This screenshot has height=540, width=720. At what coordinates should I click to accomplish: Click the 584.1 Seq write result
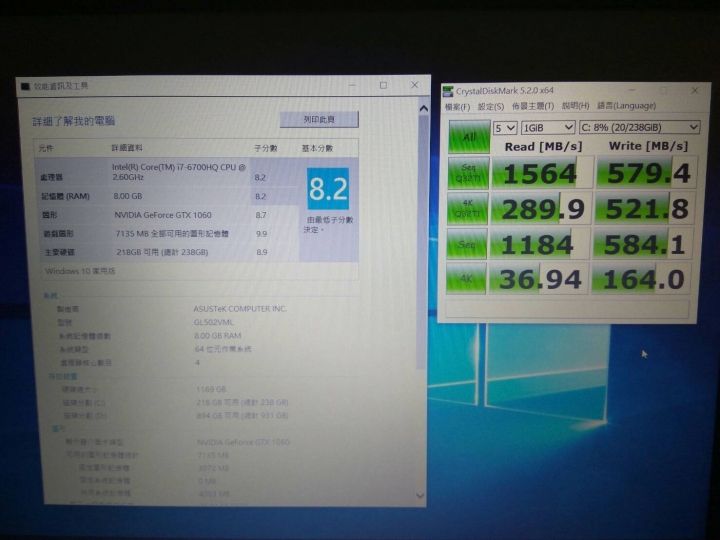(642, 244)
